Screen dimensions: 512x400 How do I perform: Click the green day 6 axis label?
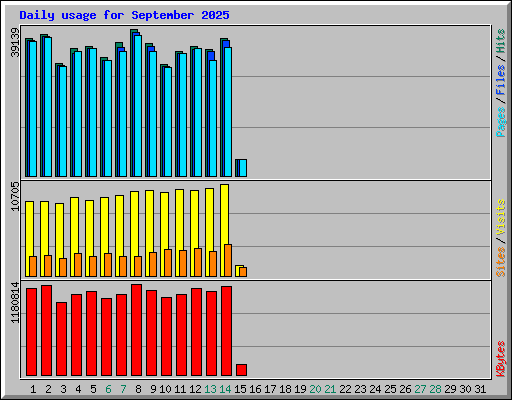(108, 389)
